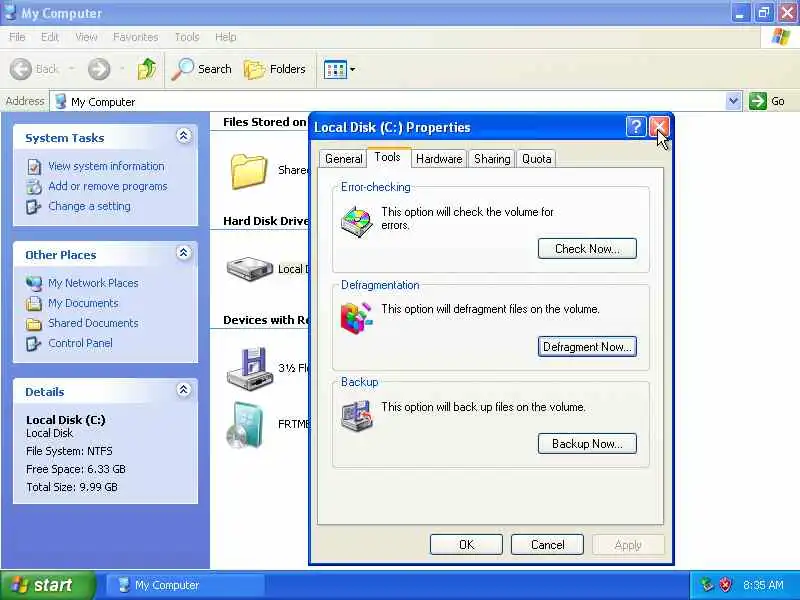Expand the Address bar dropdown
The image size is (800, 600).
pos(733,101)
